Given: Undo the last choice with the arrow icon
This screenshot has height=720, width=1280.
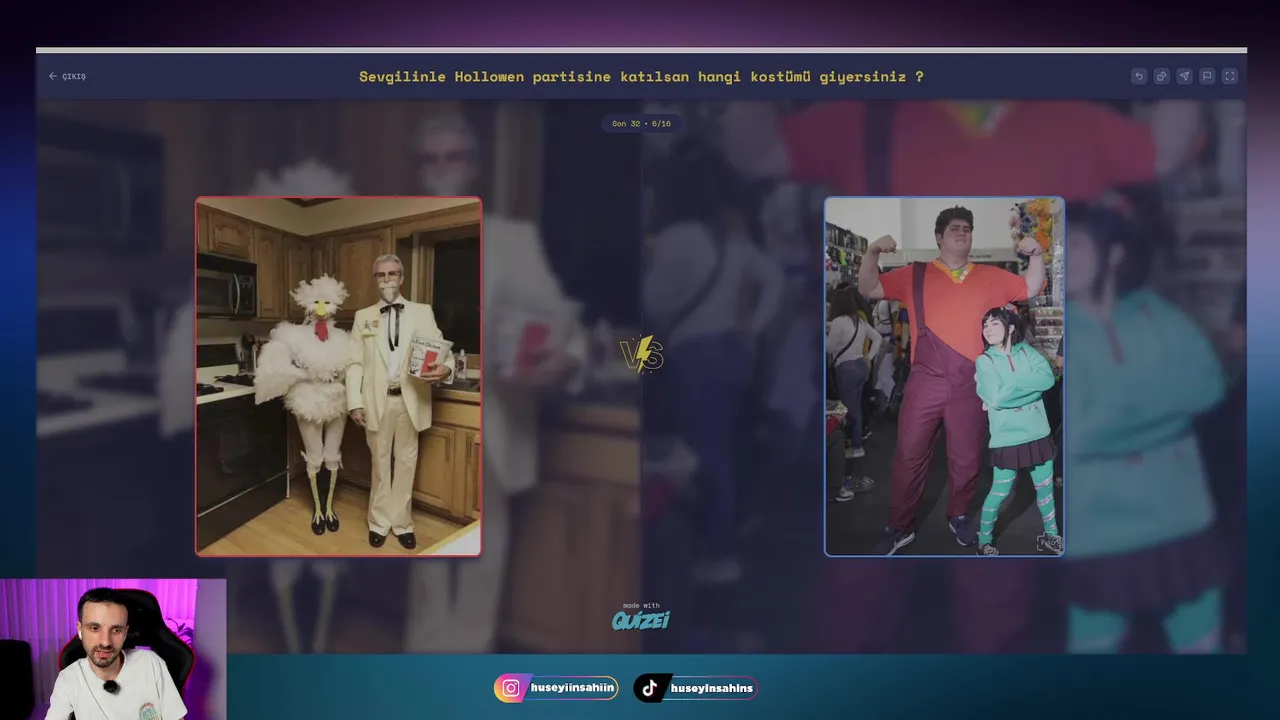Looking at the screenshot, I should tap(1138, 76).
